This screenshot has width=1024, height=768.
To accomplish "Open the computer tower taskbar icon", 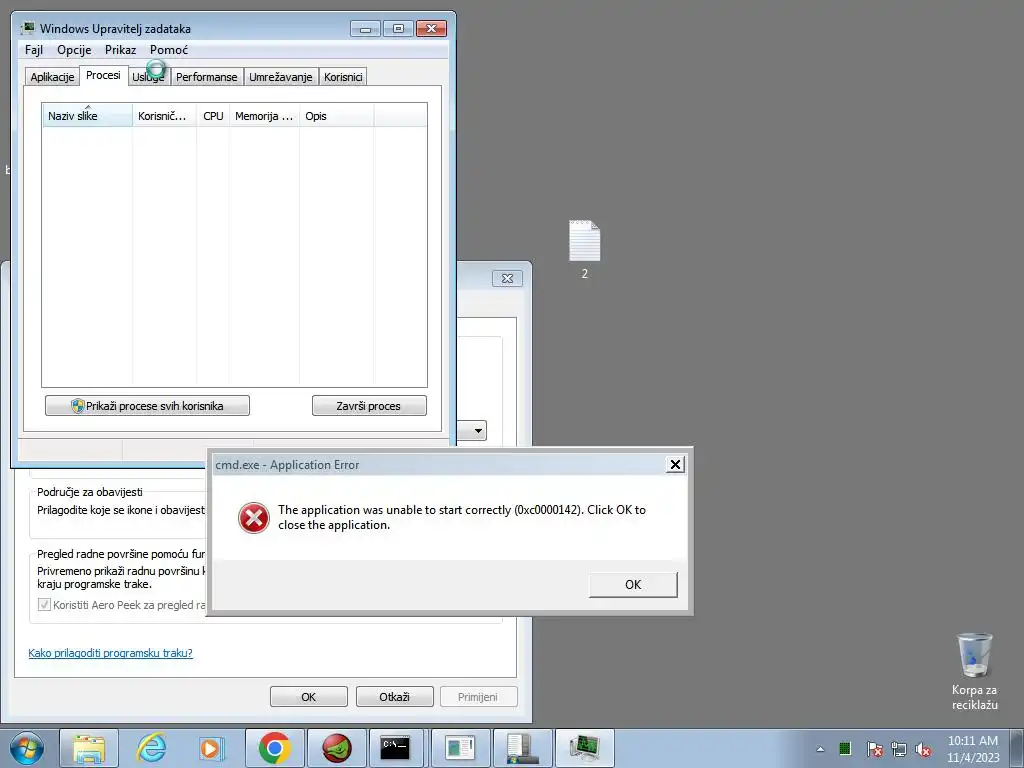I will coord(522,748).
